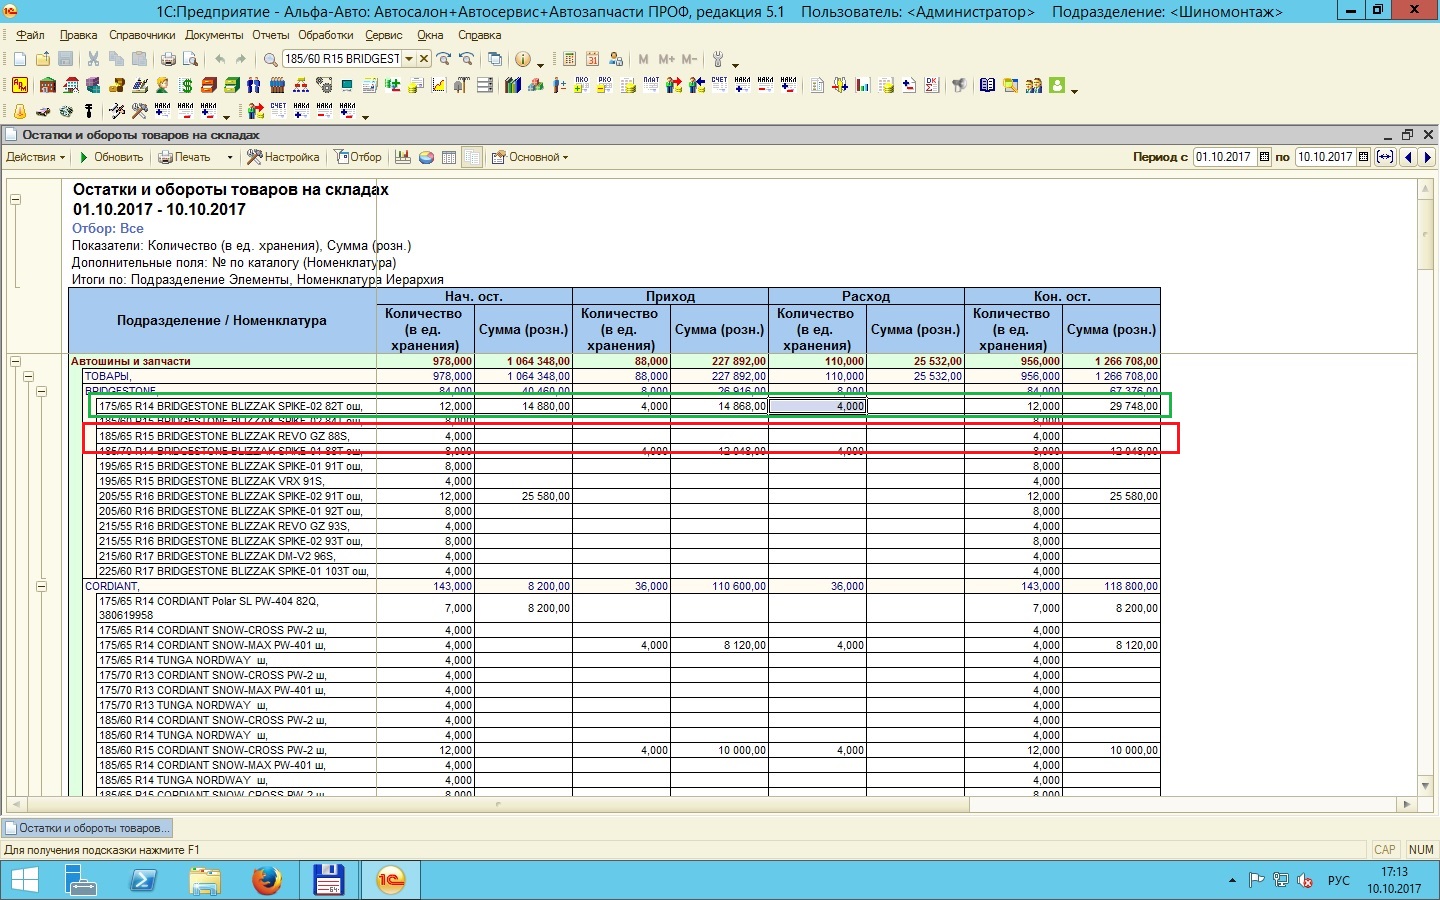Toggle the pivot grouping display icon
Screen dimensions: 1440x900
tap(472, 157)
